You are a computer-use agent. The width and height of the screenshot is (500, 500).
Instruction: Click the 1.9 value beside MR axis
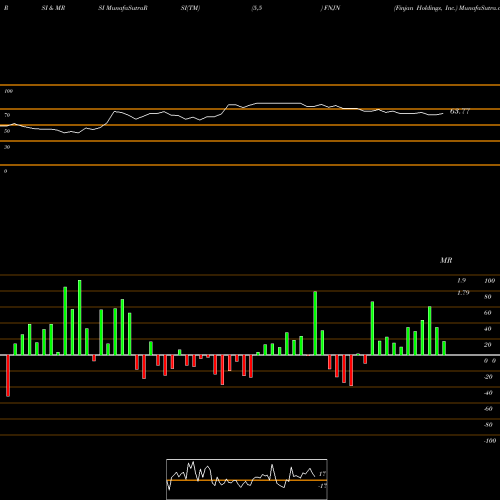pos(461,281)
